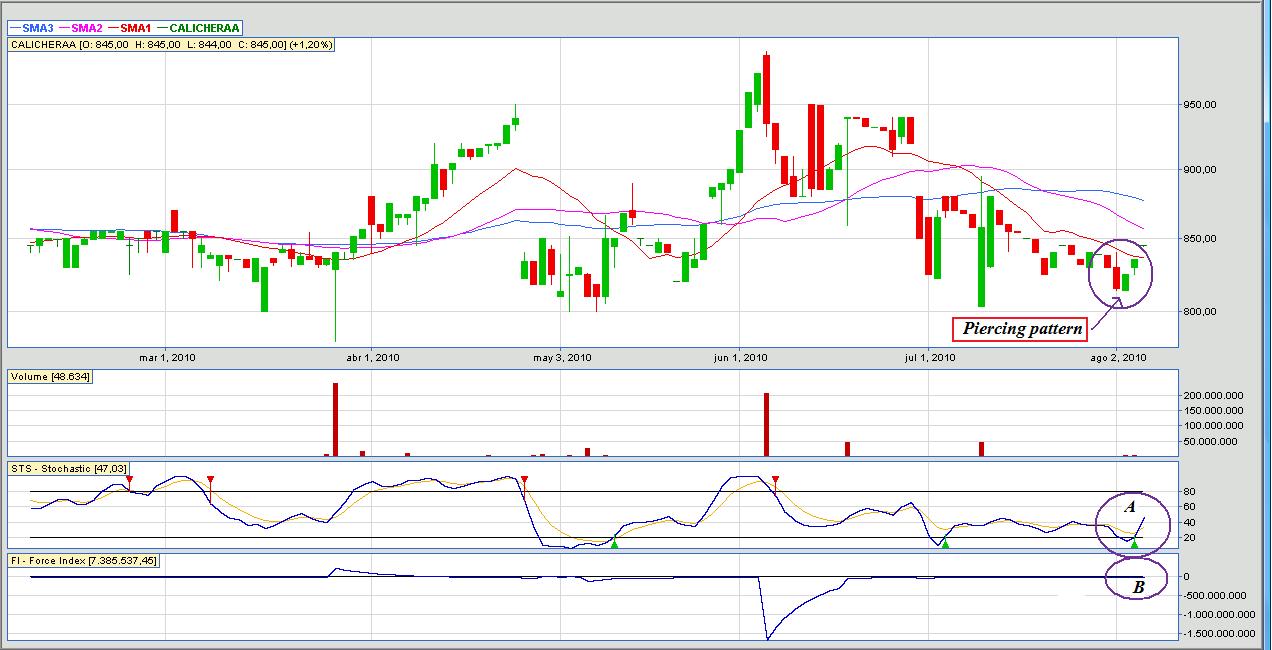This screenshot has width=1272, height=650.
Task: Click the FI - Force Index label
Action: click(x=84, y=560)
